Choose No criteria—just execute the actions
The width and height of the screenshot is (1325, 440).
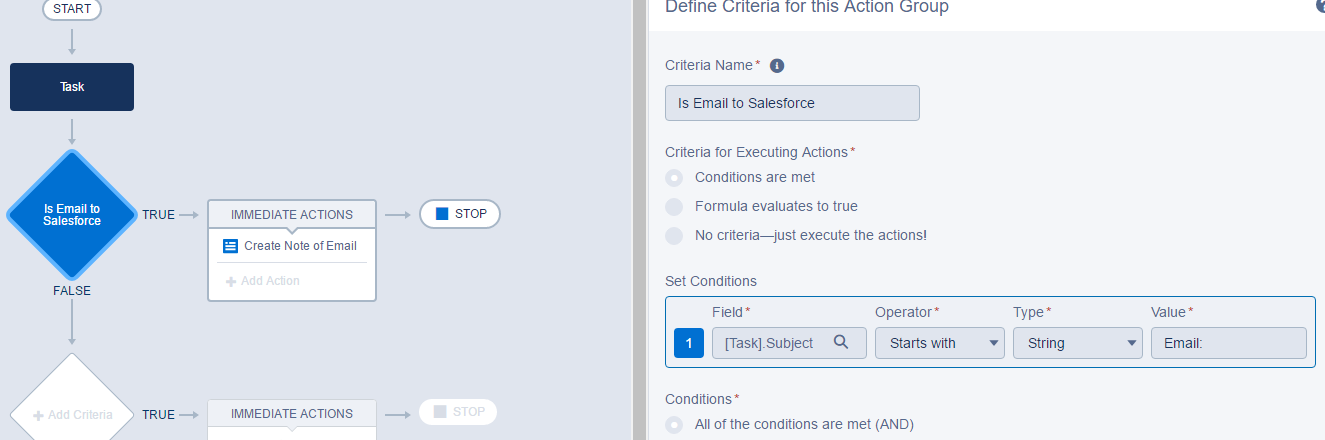pyautogui.click(x=675, y=236)
